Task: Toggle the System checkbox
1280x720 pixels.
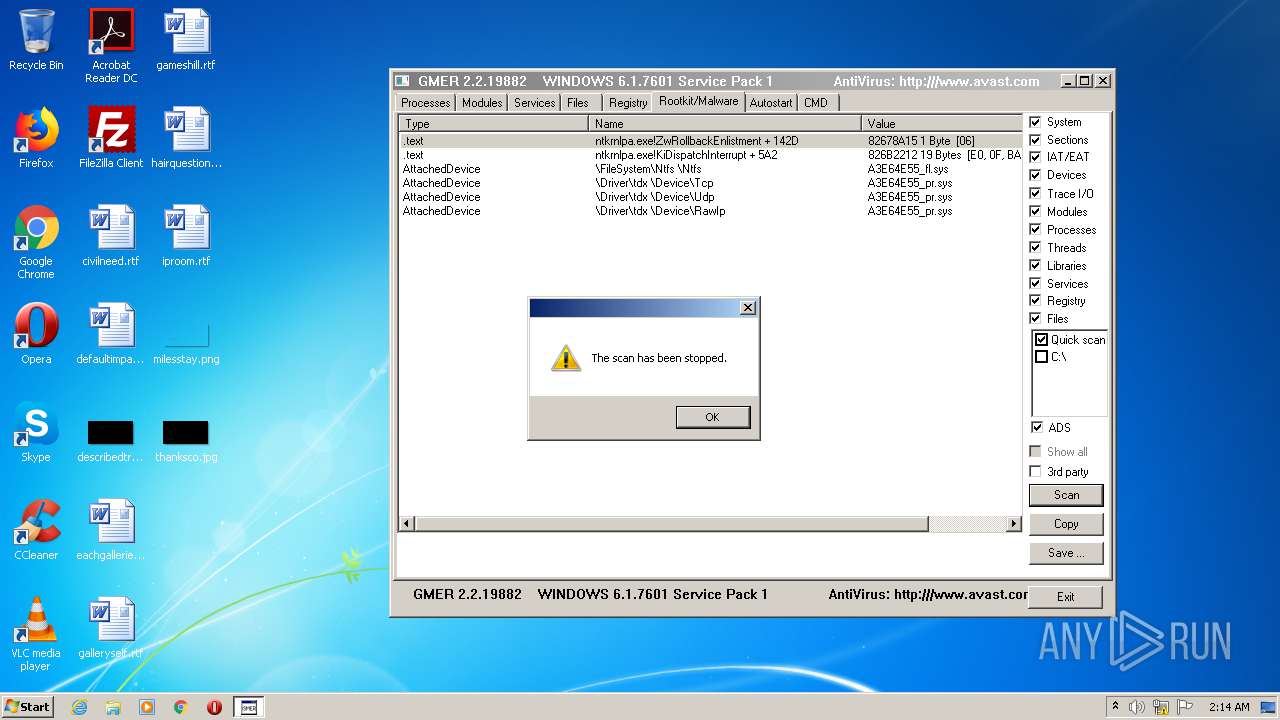Action: (1035, 122)
